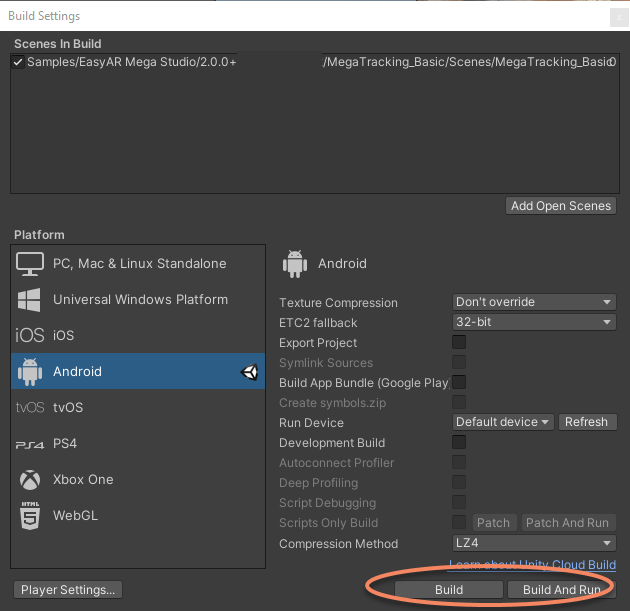This screenshot has width=630, height=611.
Task: Click the Universal Windows Platform logo icon
Action: tap(30, 300)
